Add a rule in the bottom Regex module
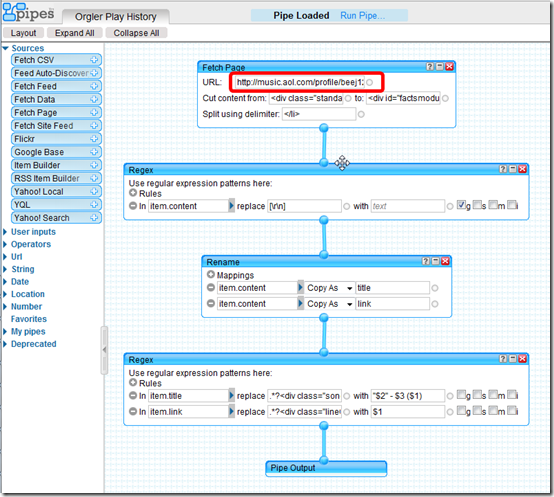This screenshot has height=497, width=554. 133,383
